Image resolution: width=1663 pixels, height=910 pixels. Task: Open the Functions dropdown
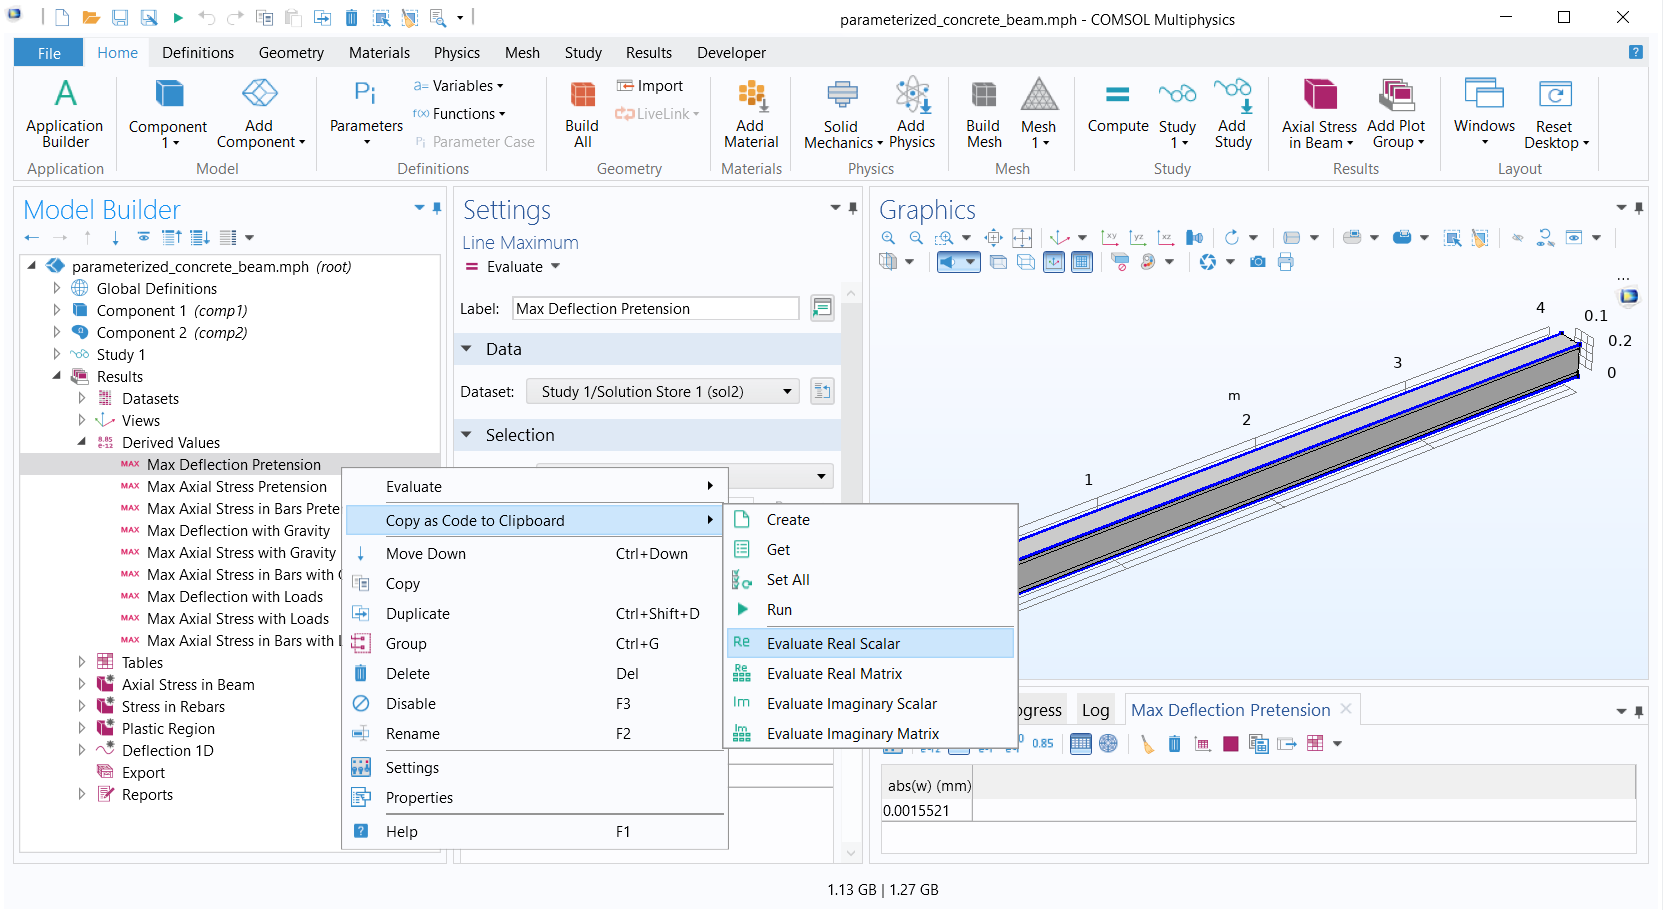point(459,114)
